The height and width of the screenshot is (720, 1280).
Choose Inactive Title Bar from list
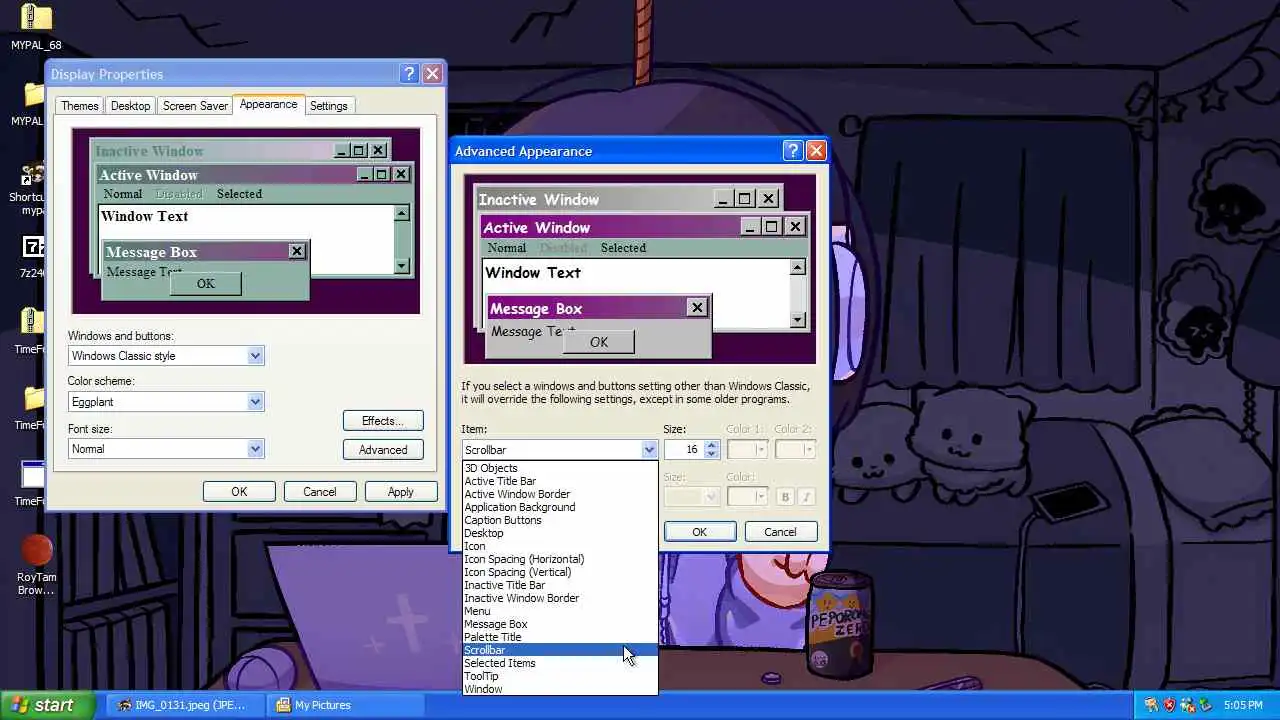click(x=560, y=585)
